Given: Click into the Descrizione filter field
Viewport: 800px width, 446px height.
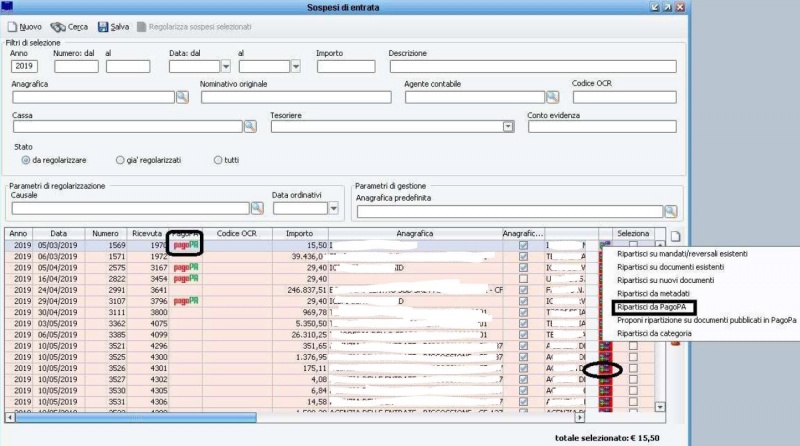Looking at the screenshot, I should coord(533,66).
